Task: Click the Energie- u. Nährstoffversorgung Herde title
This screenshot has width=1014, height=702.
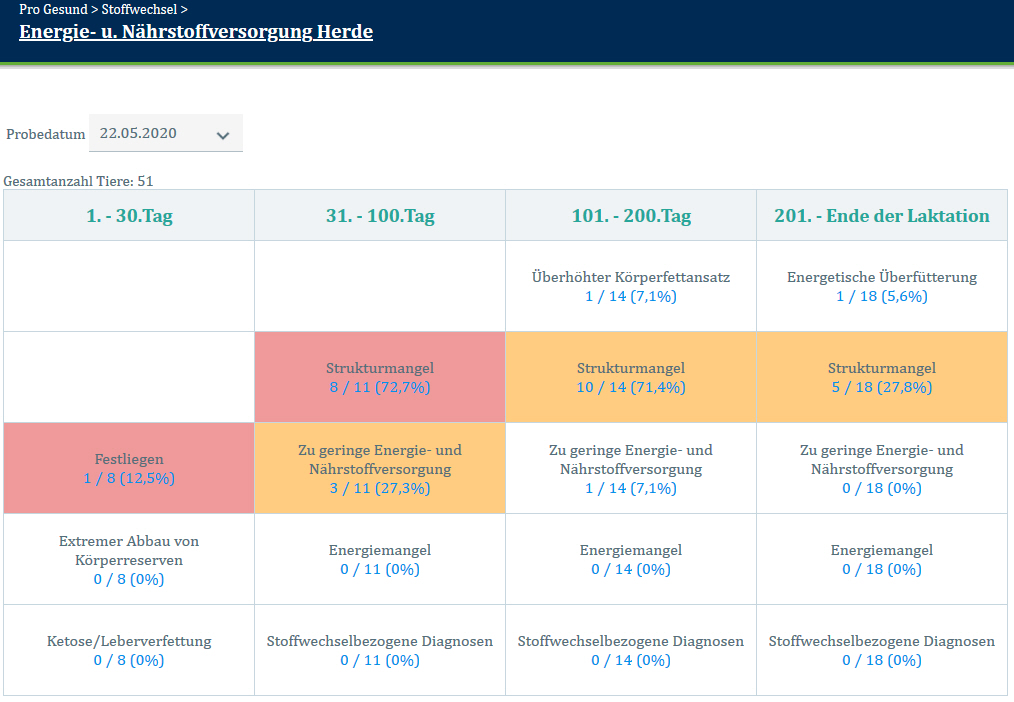Action: 196,32
